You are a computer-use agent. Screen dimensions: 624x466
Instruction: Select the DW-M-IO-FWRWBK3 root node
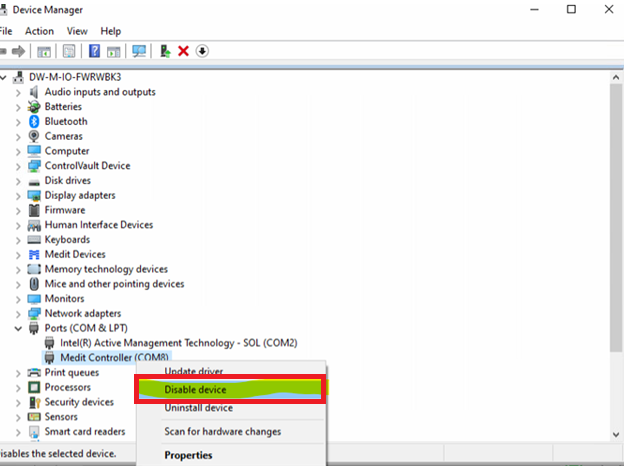point(75,77)
